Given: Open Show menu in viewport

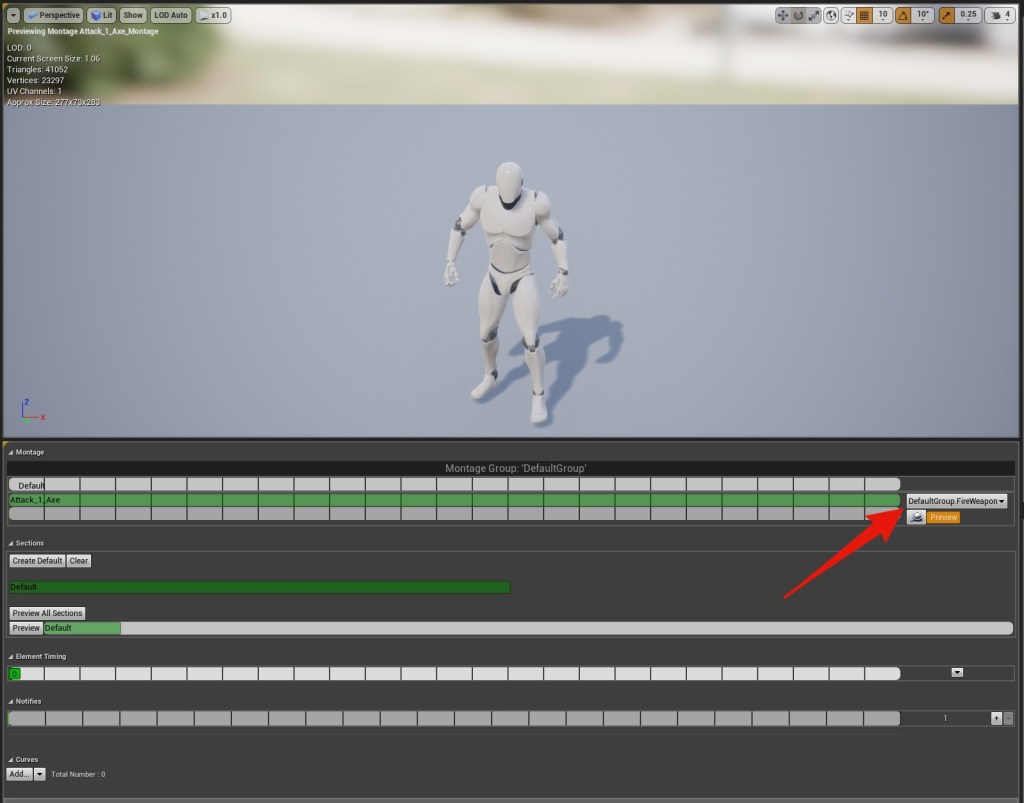Looking at the screenshot, I should tap(133, 15).
